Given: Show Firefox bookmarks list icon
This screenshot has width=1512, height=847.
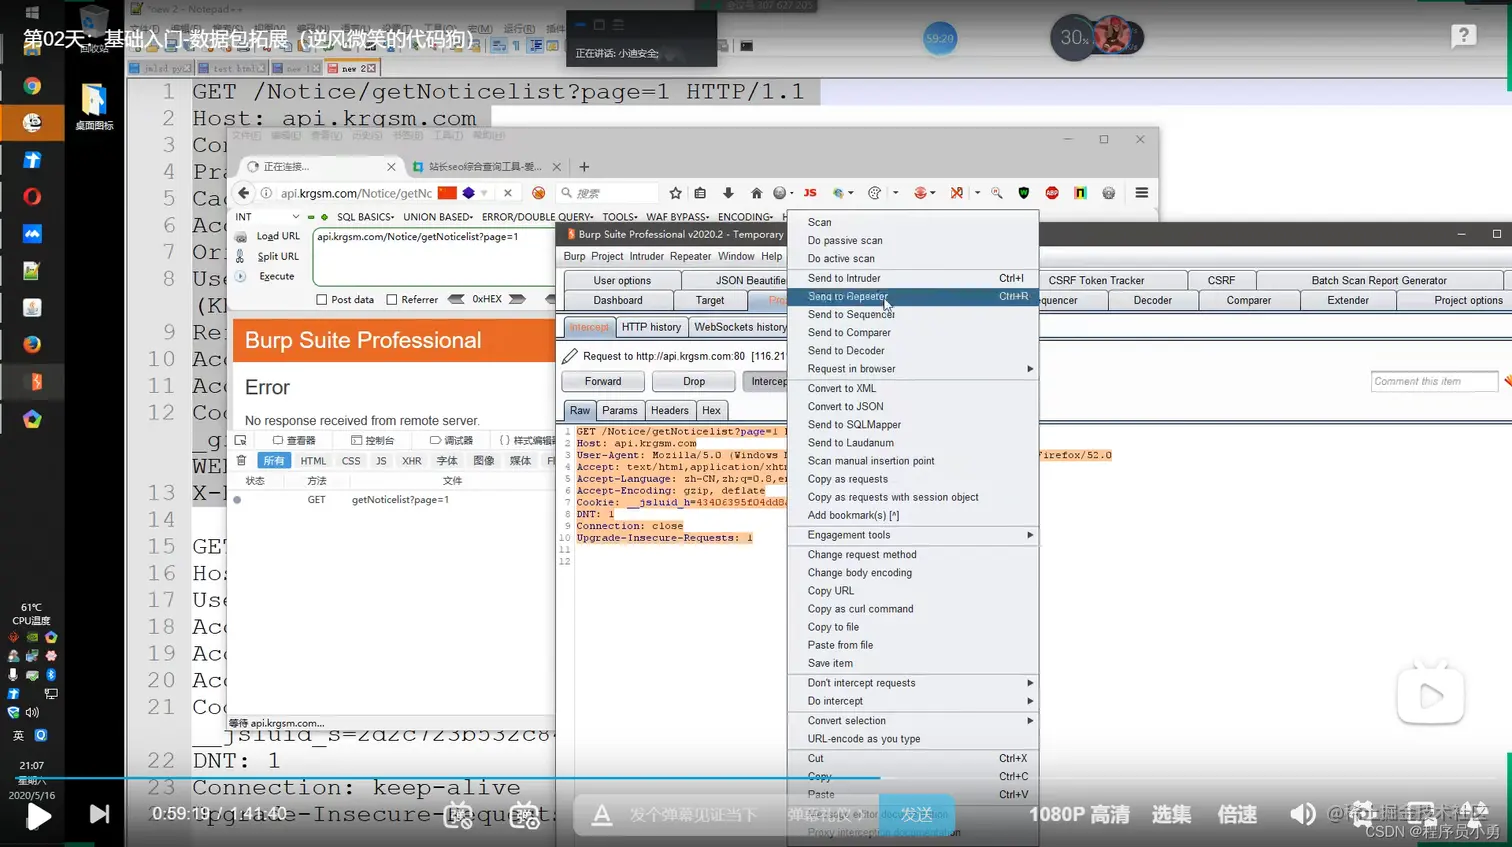Looking at the screenshot, I should [x=700, y=193].
